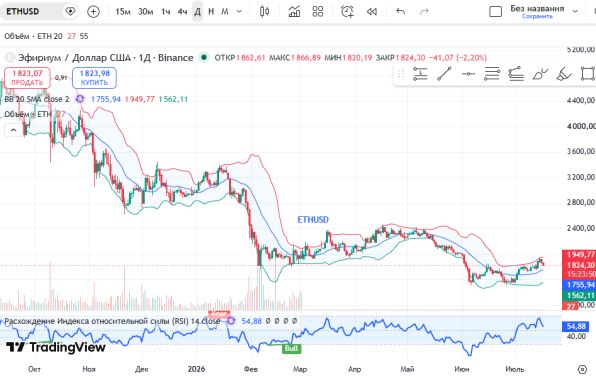Start bar replay mode
596x378 pixels.
tap(372, 12)
